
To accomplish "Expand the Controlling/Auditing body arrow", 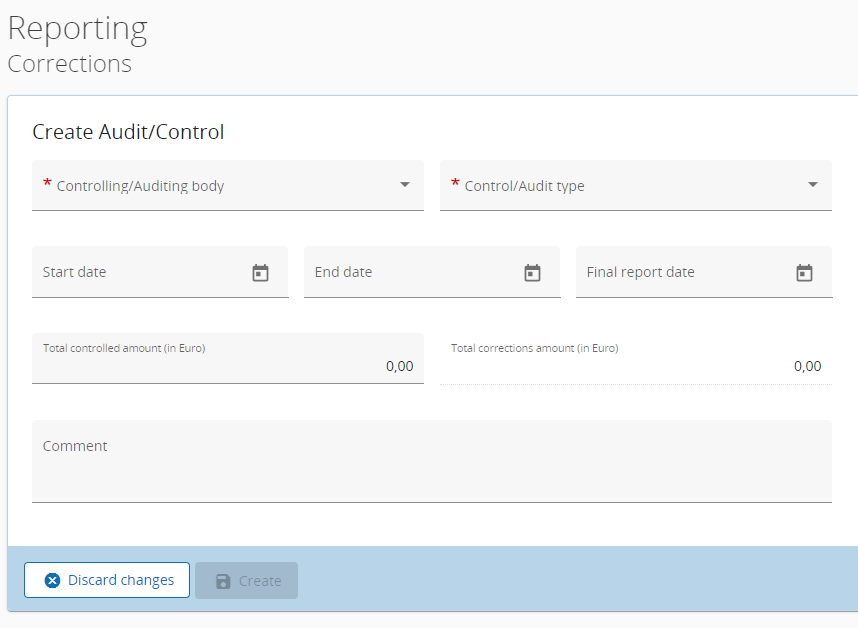I will coord(405,185).
